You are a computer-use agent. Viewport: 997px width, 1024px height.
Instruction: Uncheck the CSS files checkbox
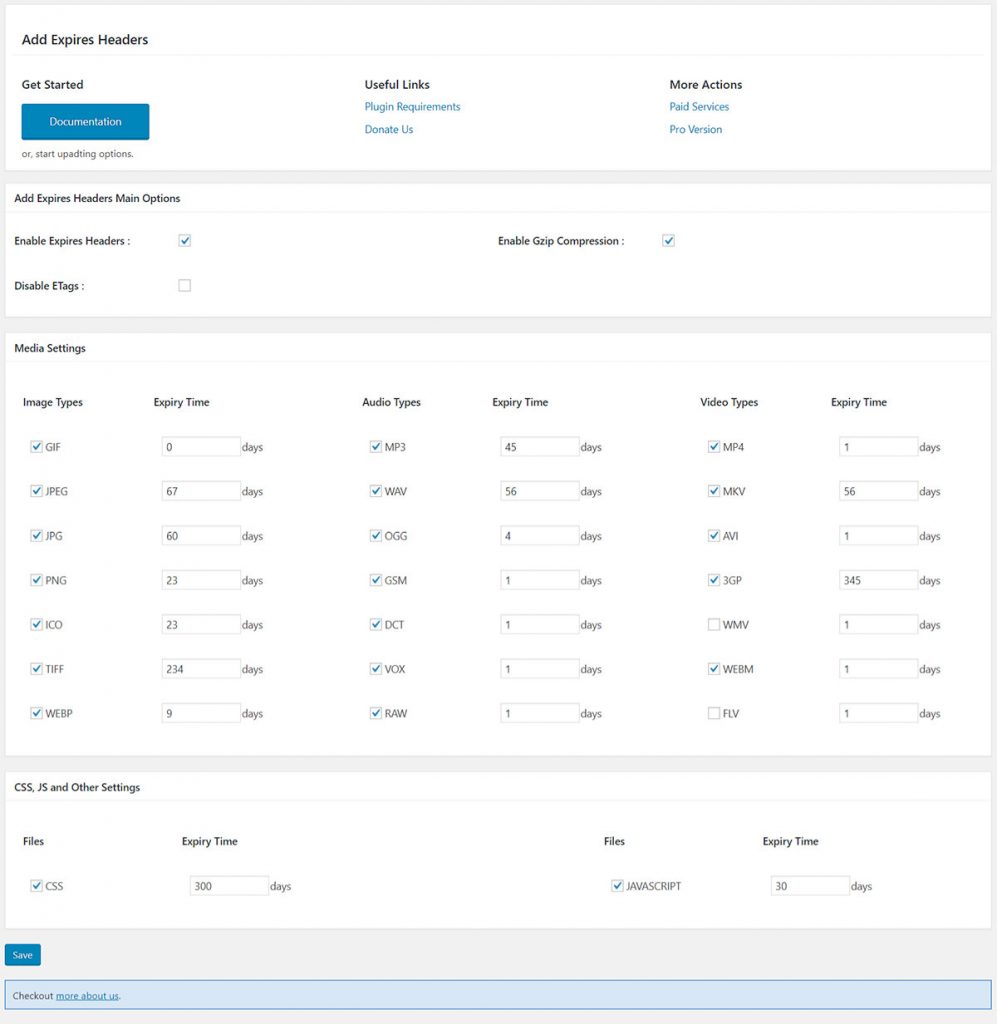point(37,886)
